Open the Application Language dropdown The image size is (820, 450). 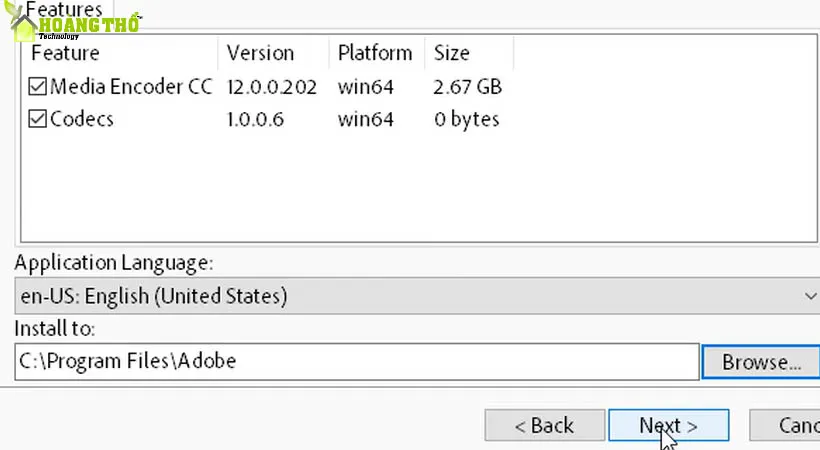coord(410,296)
